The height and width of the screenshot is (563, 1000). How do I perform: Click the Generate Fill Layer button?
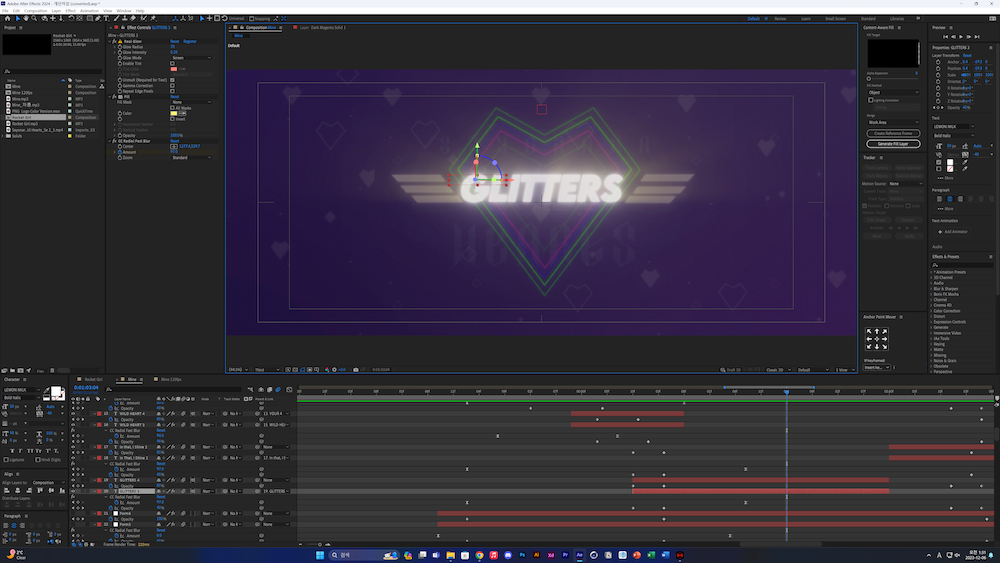tap(892, 144)
